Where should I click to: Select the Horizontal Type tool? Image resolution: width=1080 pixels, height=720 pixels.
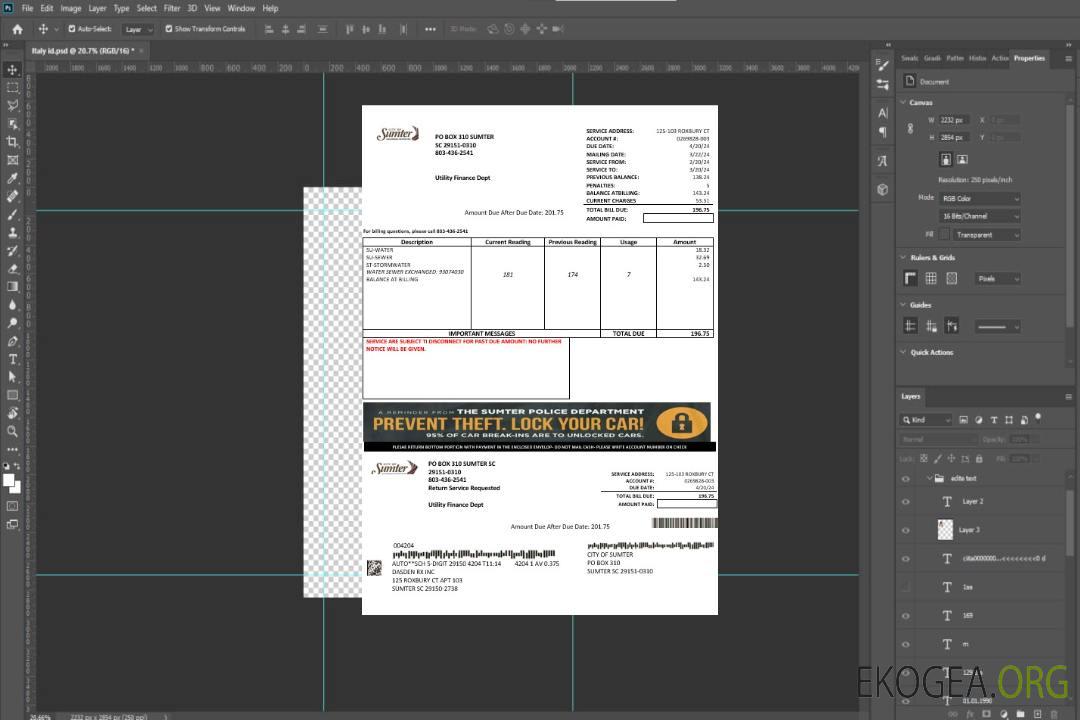pyautogui.click(x=13, y=359)
